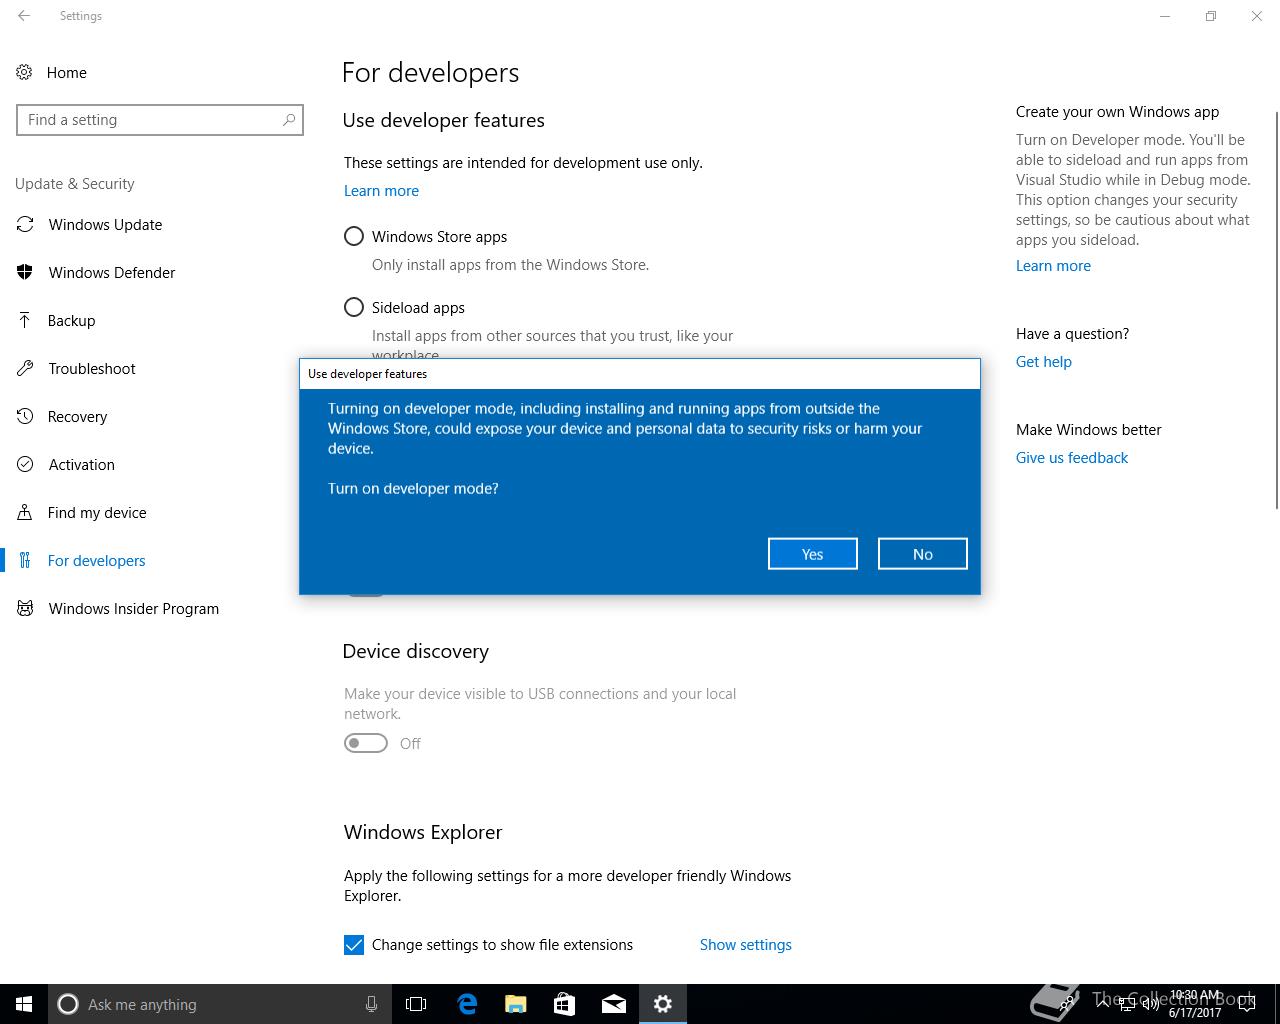The width and height of the screenshot is (1280, 1024).
Task: Click the Give us feedback link
Action: [1072, 458]
